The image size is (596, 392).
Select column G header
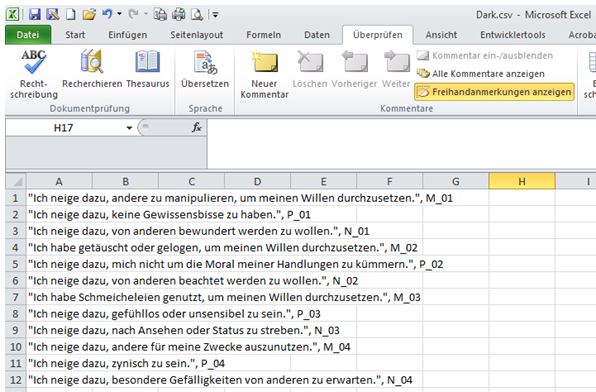click(456, 182)
